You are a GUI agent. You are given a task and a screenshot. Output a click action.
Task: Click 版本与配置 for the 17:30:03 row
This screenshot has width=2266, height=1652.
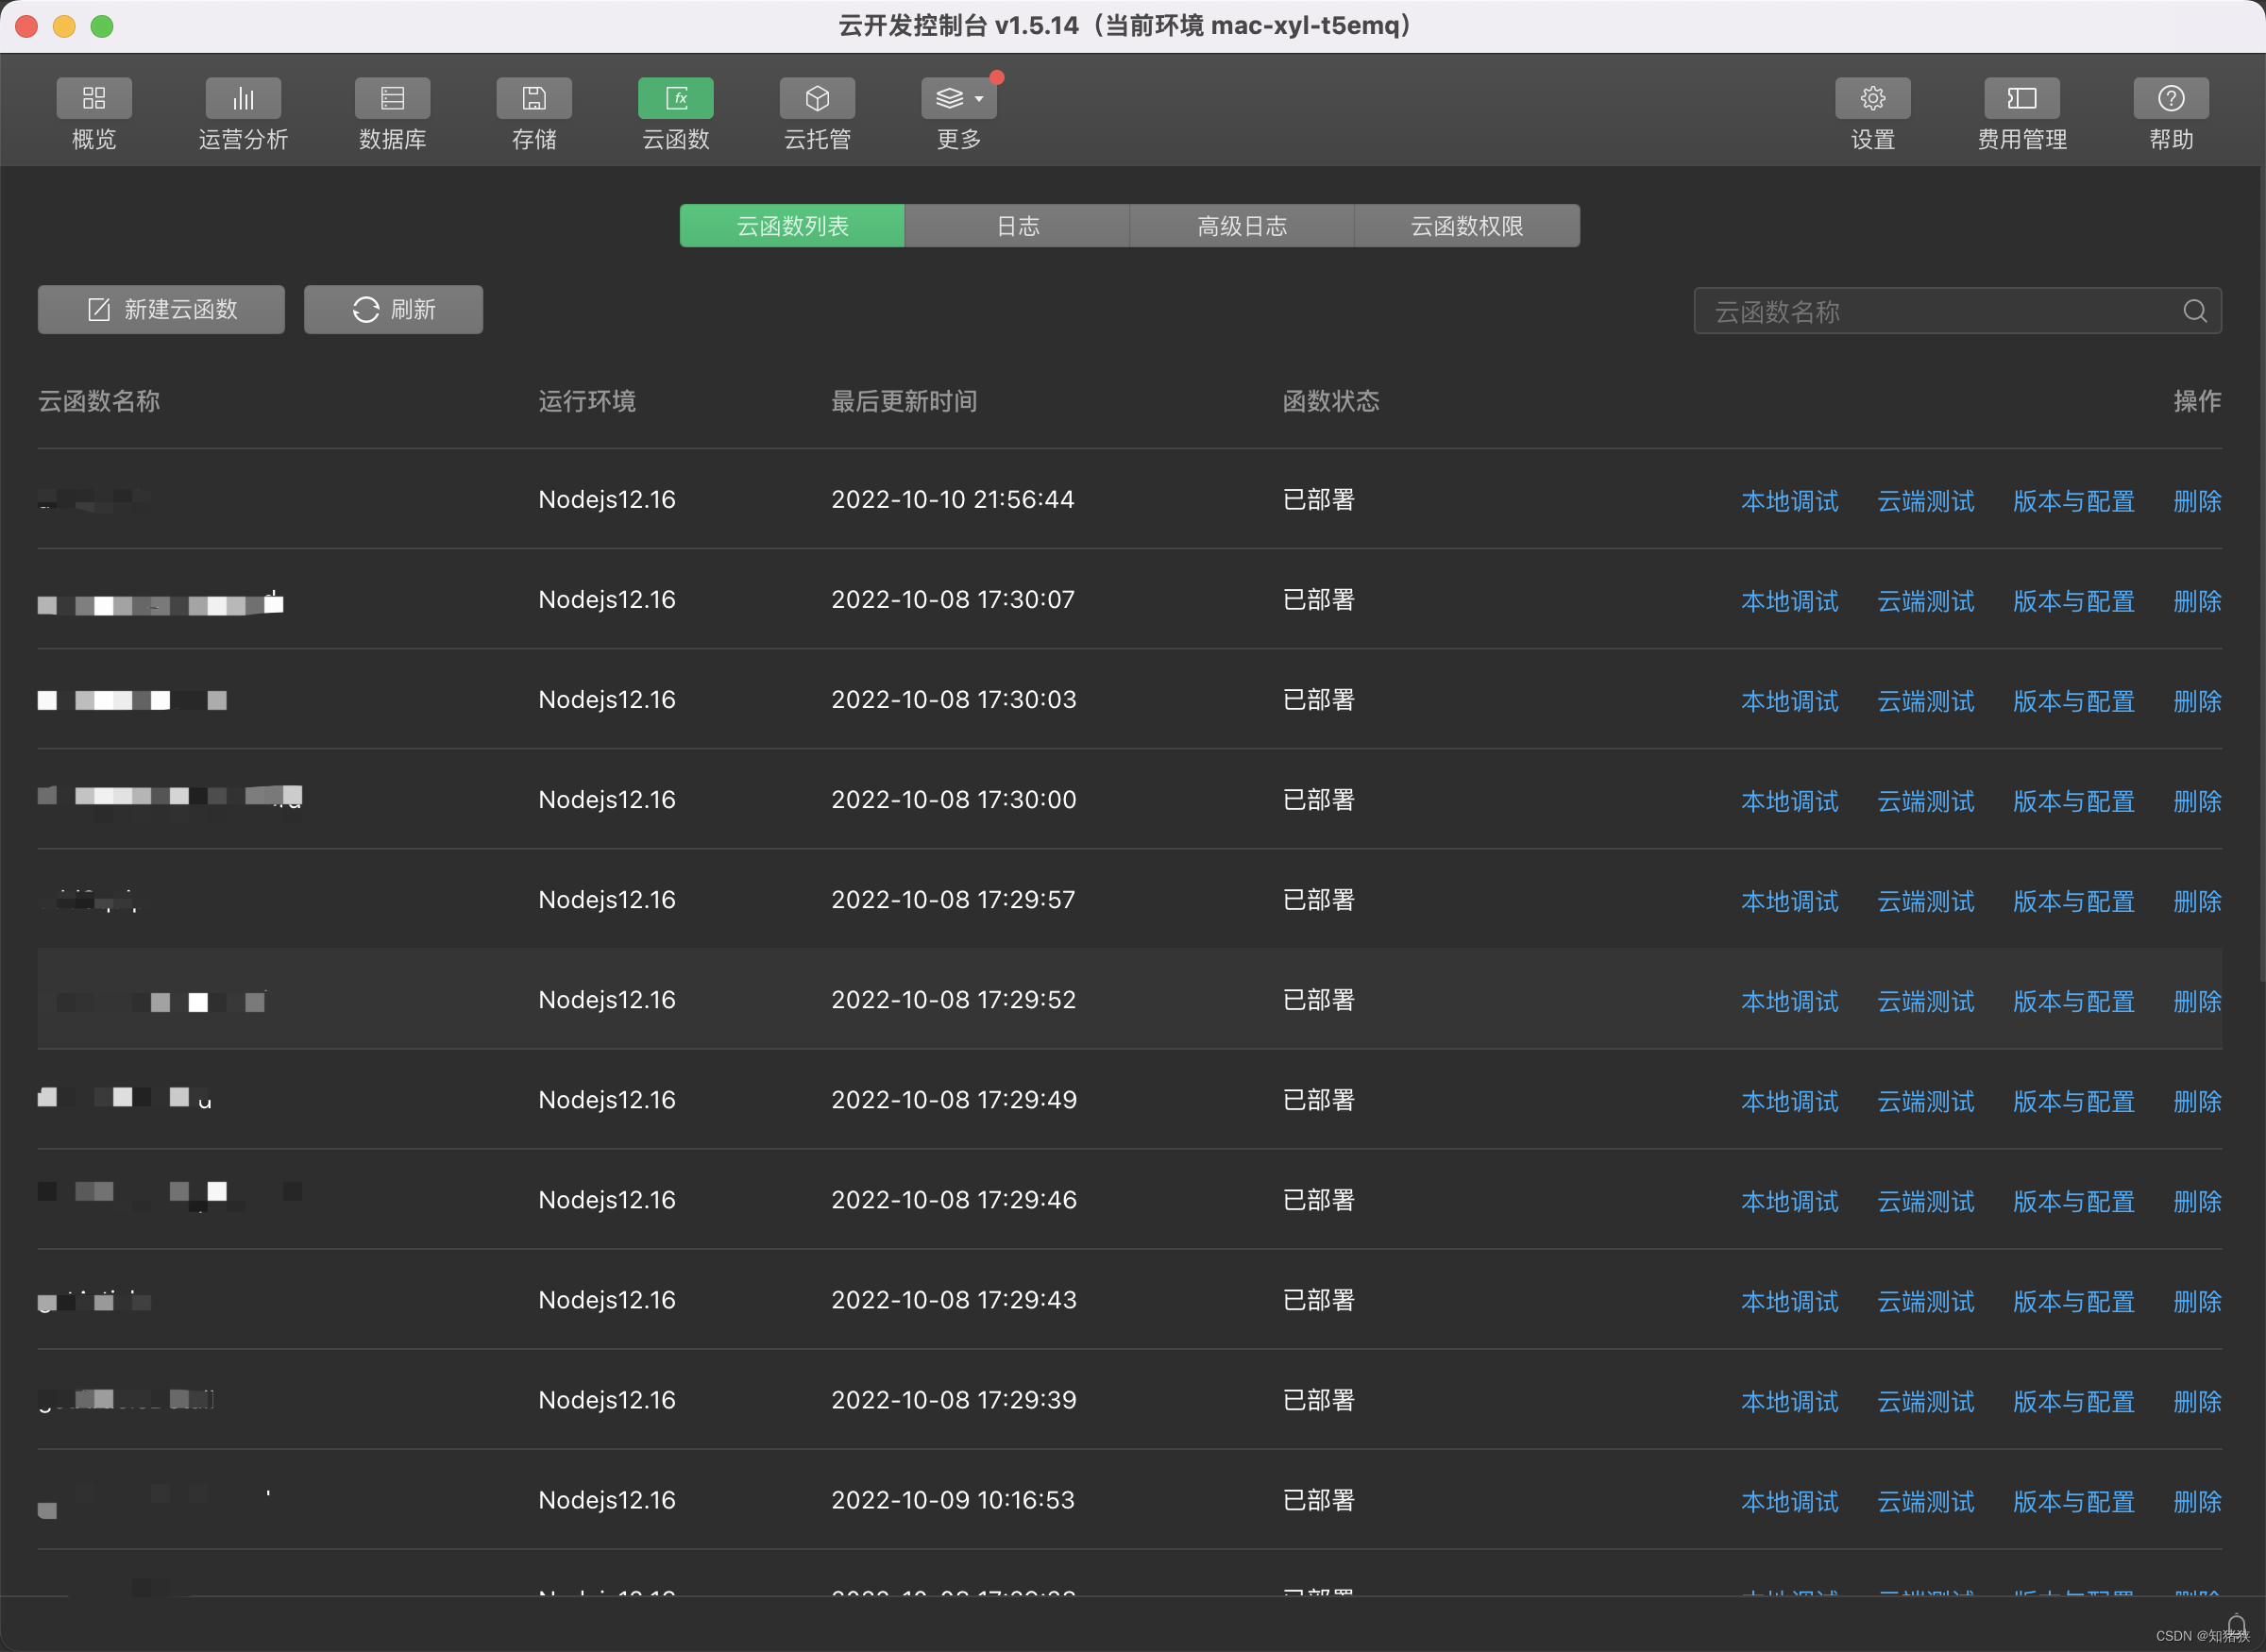click(x=2073, y=701)
